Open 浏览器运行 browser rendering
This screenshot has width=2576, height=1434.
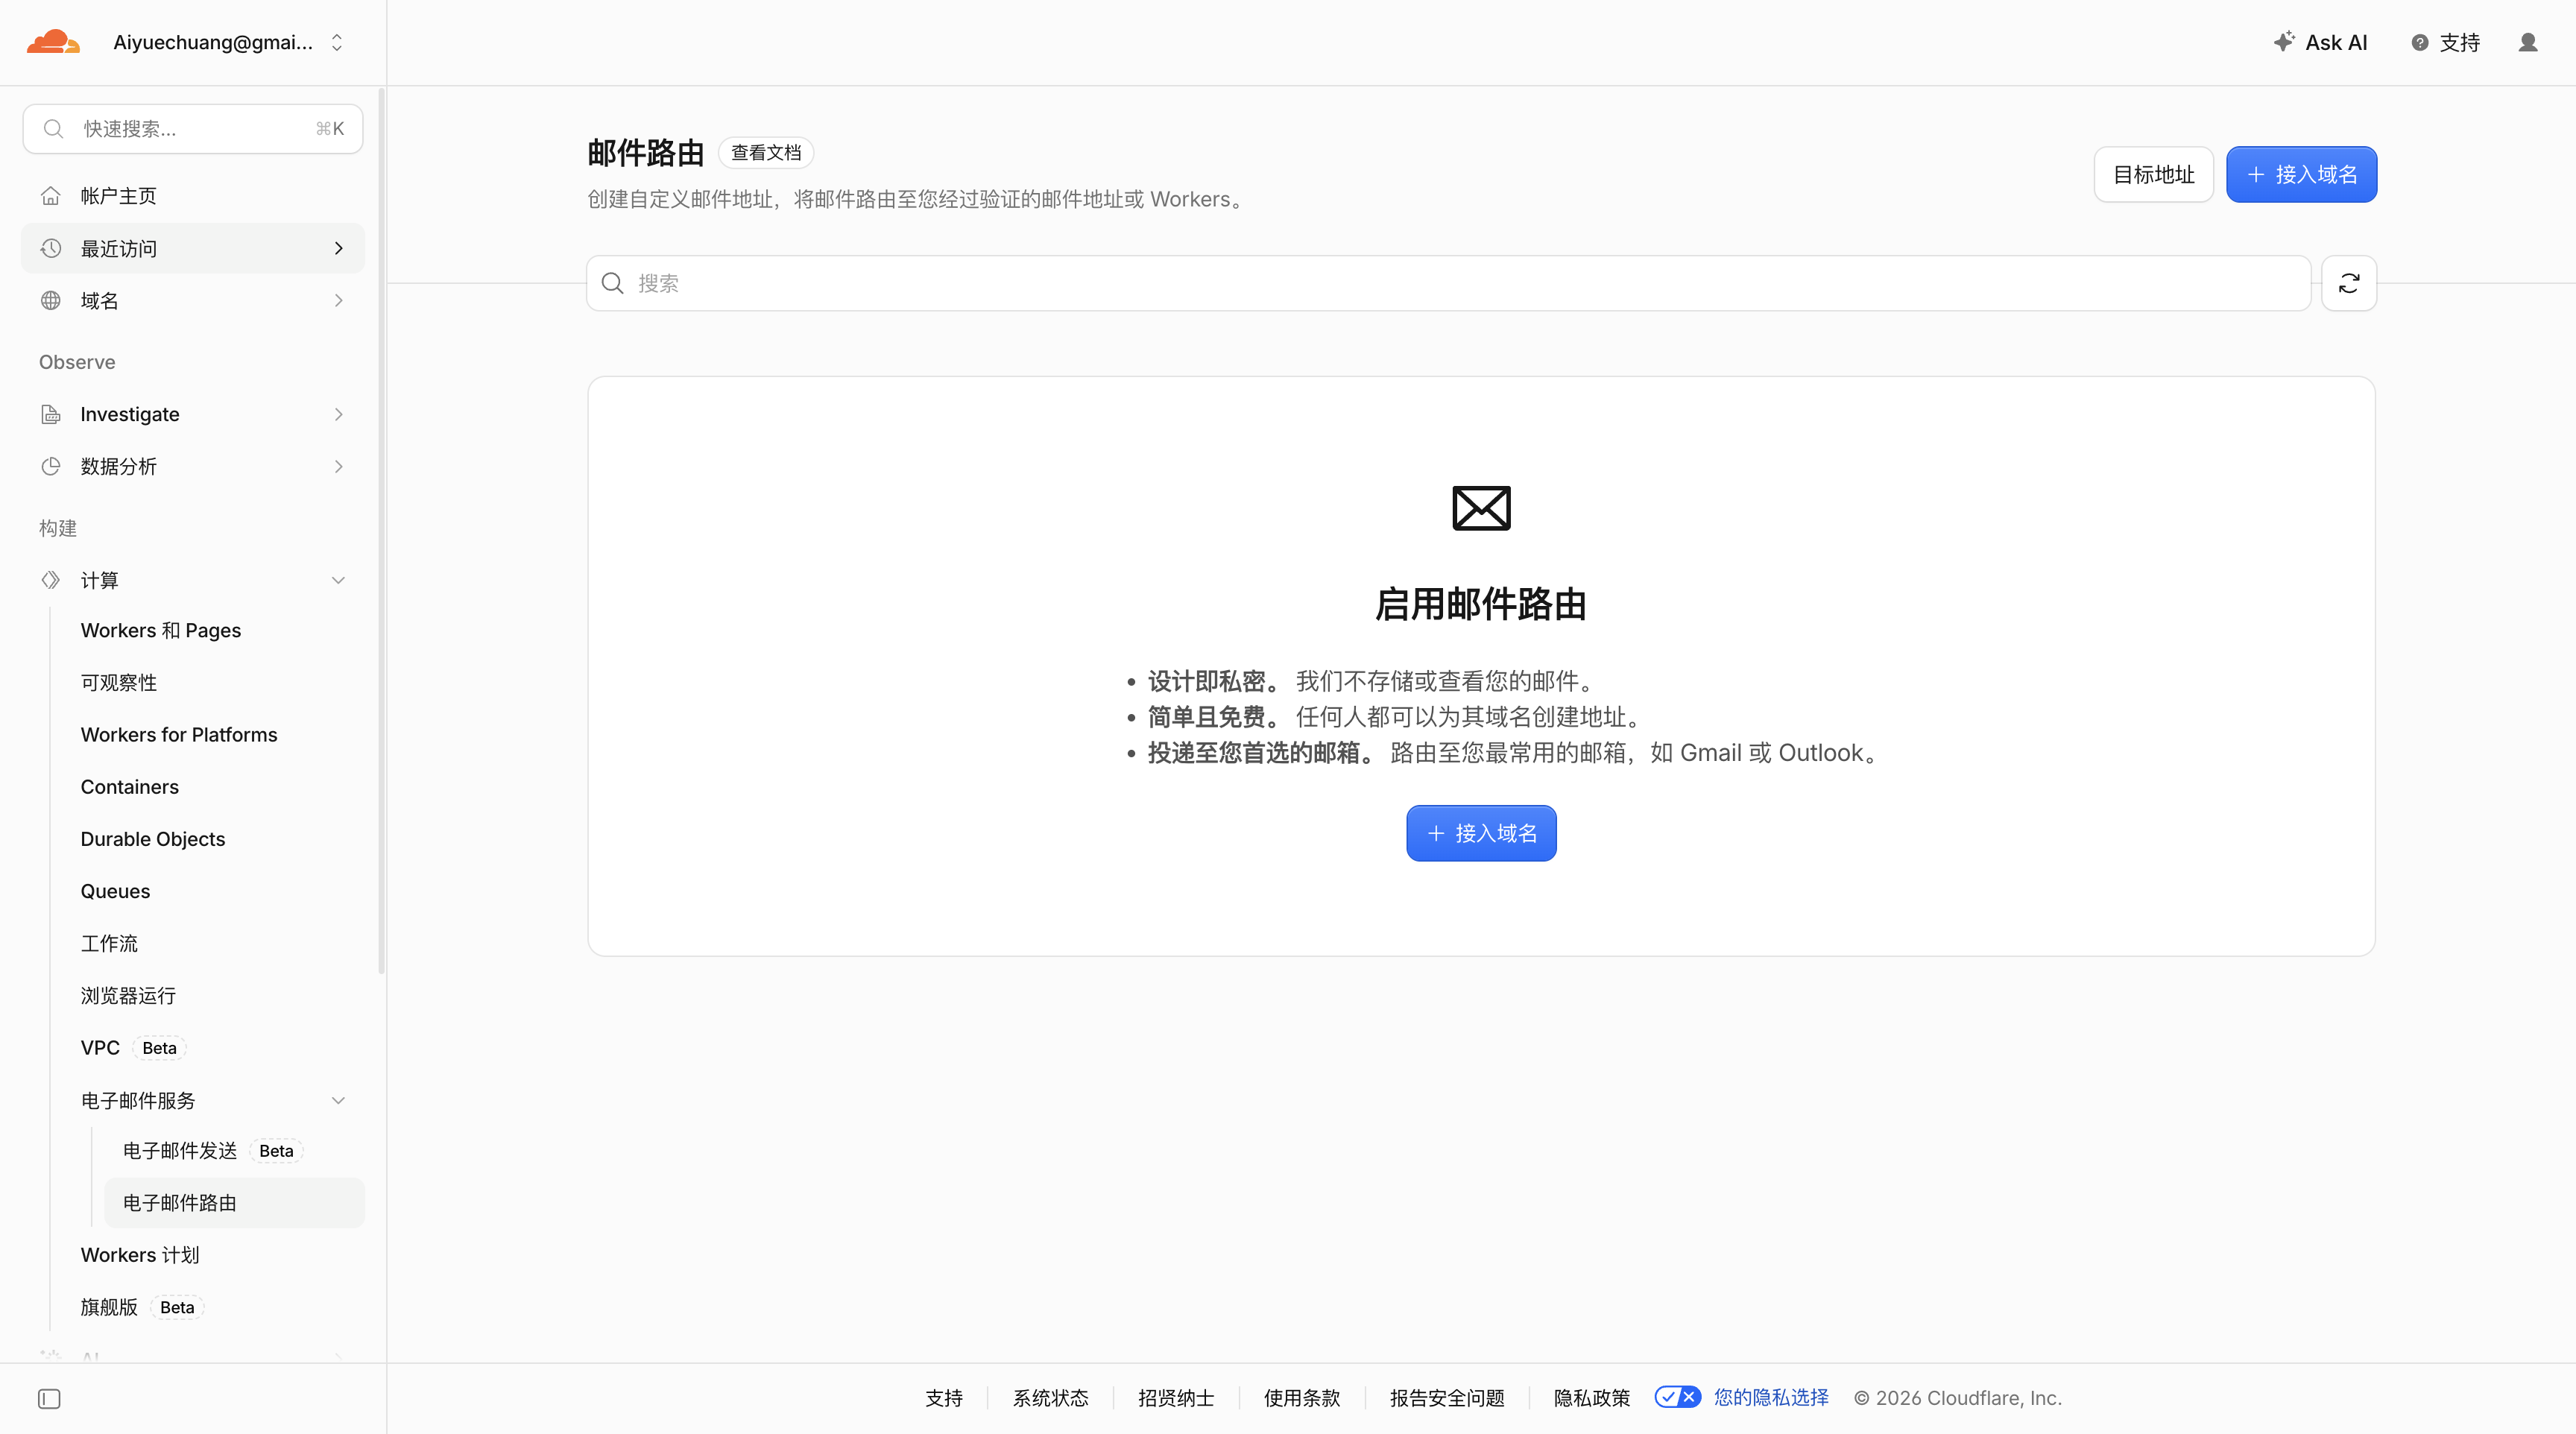point(128,995)
